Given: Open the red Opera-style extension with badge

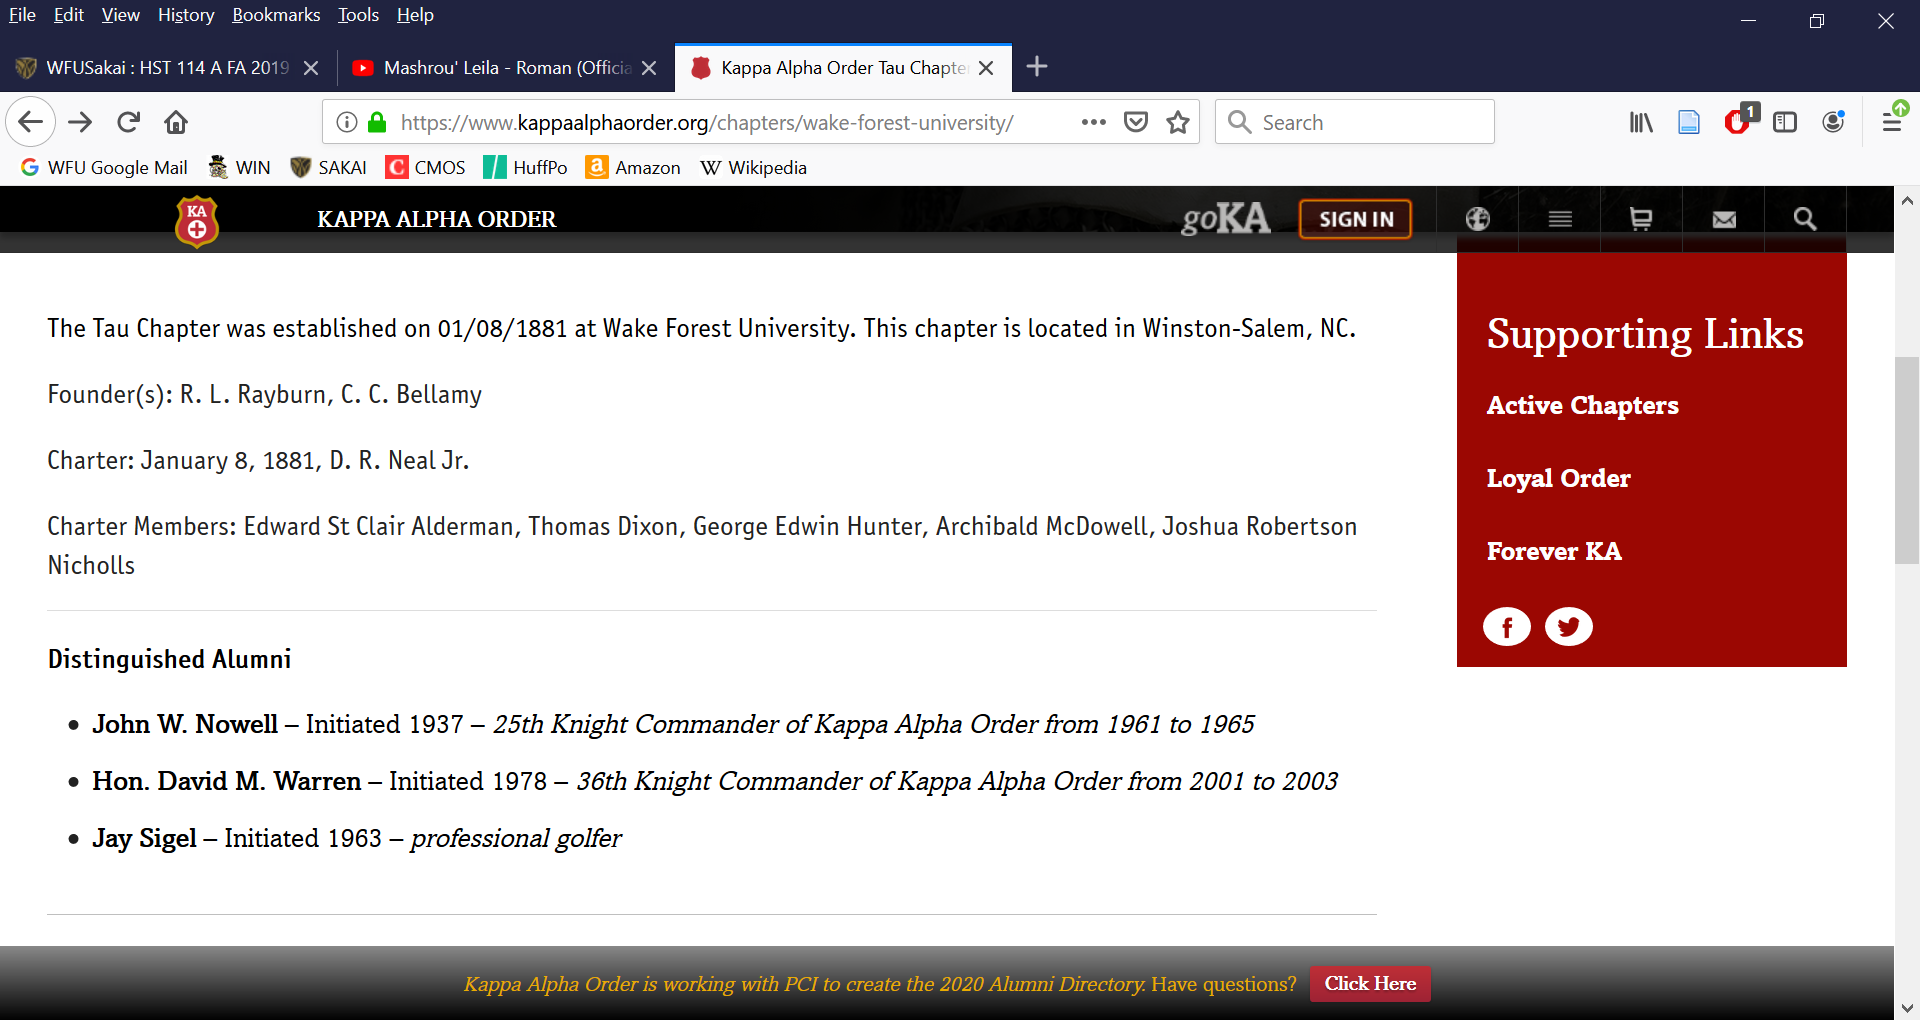Looking at the screenshot, I should (x=1740, y=120).
